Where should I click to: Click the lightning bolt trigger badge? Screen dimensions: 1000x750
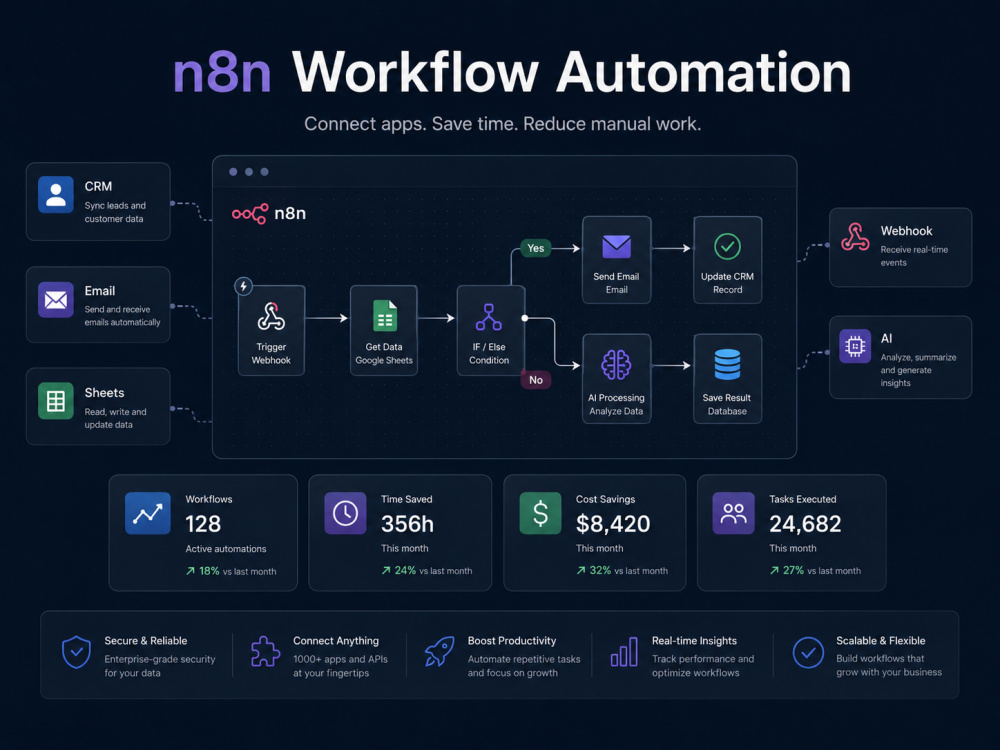244,286
